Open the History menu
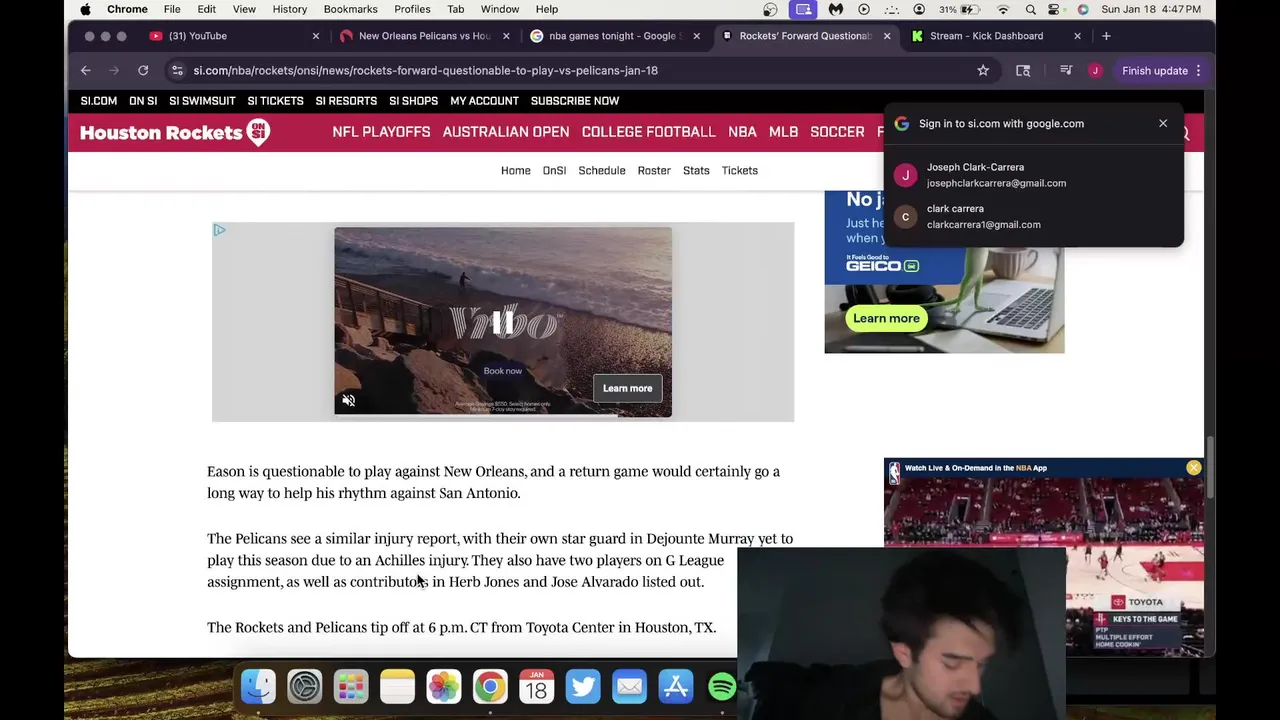 290,9
